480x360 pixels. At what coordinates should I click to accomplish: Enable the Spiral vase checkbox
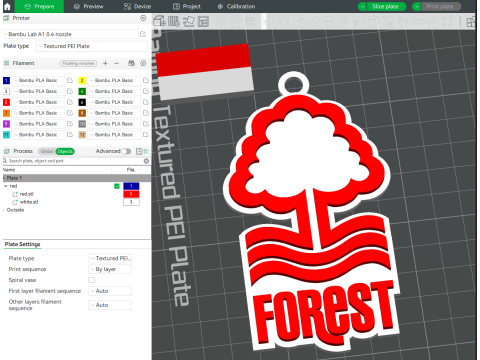(x=91, y=280)
